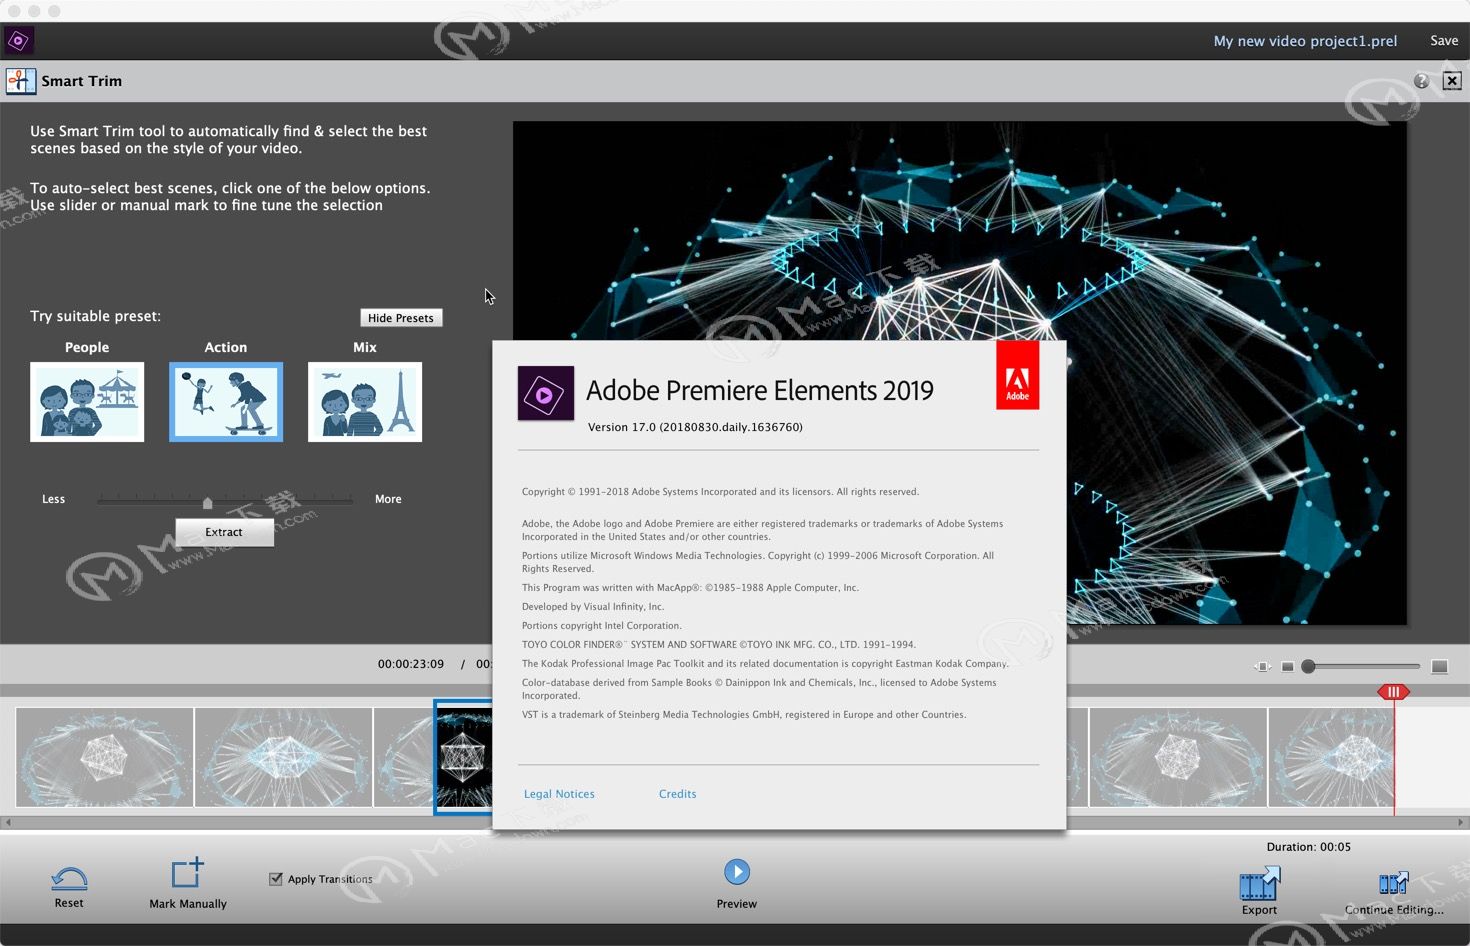Click the "More" slider label
The width and height of the screenshot is (1470, 946).
pyautogui.click(x=388, y=499)
